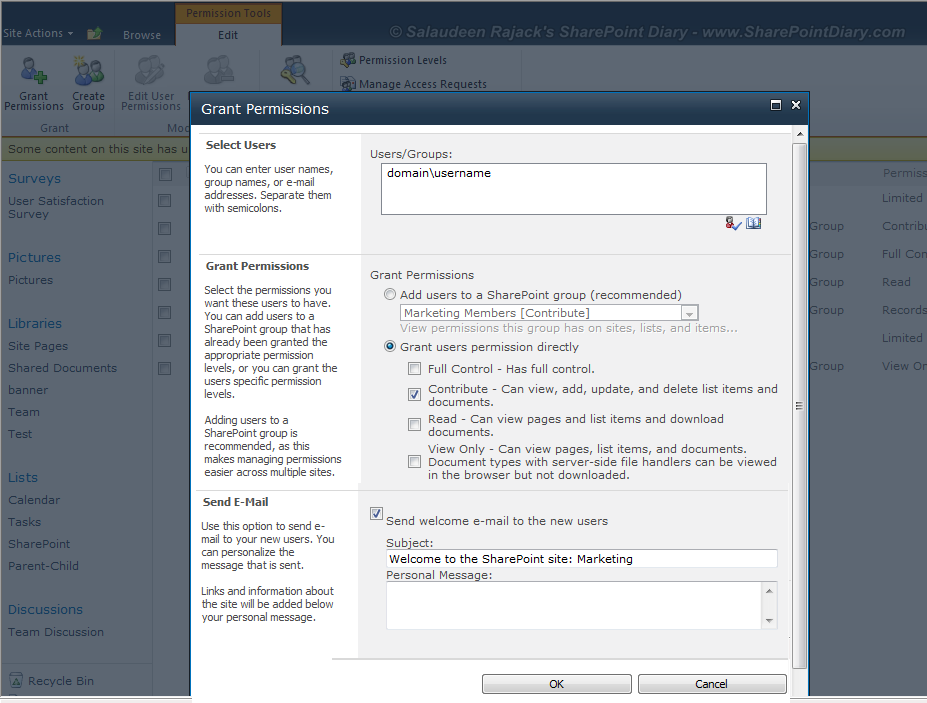Click View permissions this group has link

click(569, 328)
